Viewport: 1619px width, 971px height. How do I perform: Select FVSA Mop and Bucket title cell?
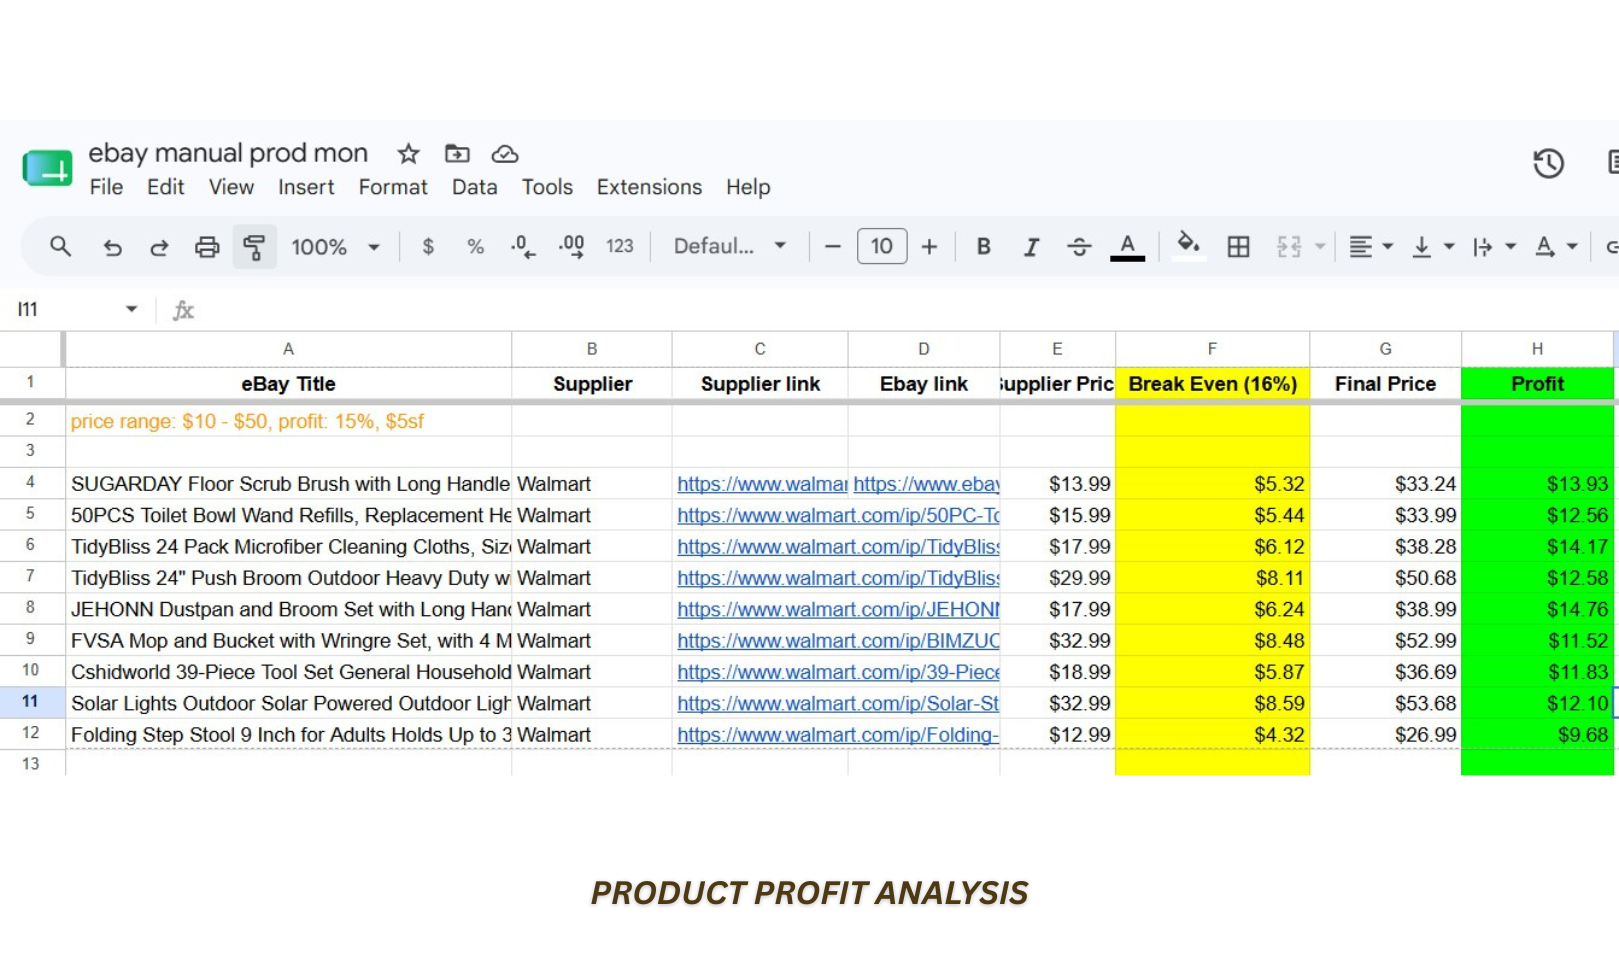pyautogui.click(x=288, y=641)
